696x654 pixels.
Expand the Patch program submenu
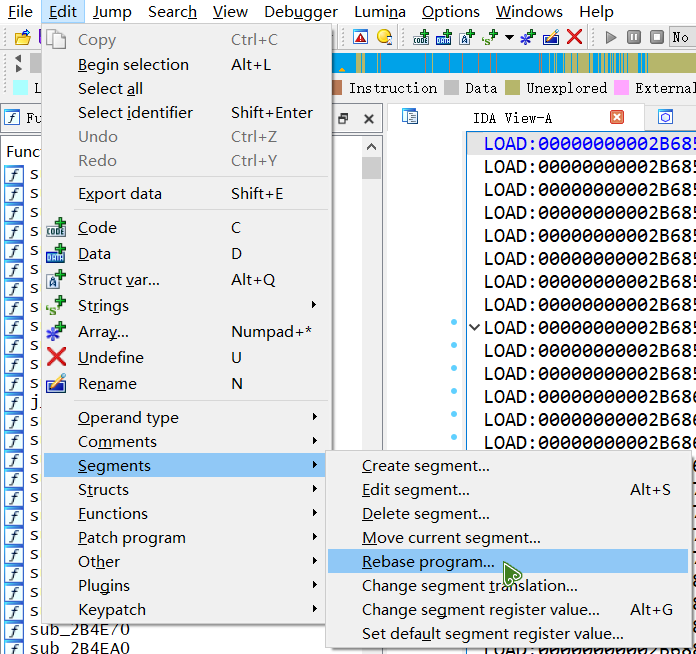point(186,538)
